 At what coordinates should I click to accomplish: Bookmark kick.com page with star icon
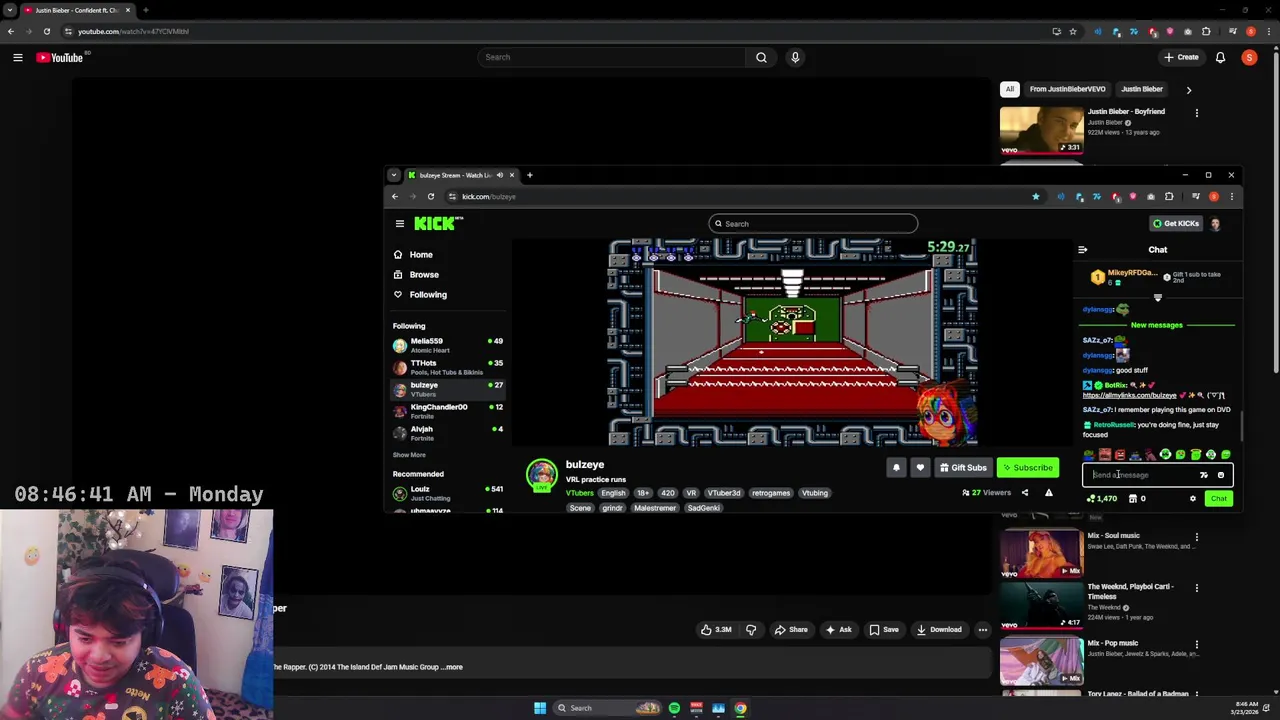point(1035,197)
